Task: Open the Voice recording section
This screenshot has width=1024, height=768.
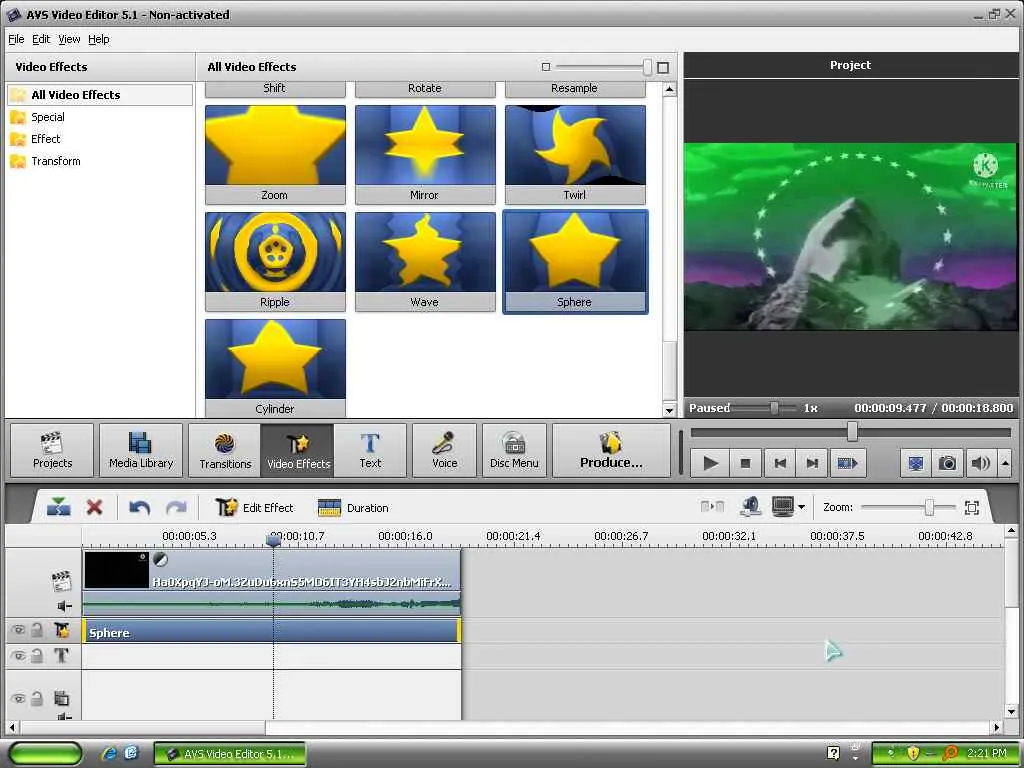Action: tap(445, 450)
